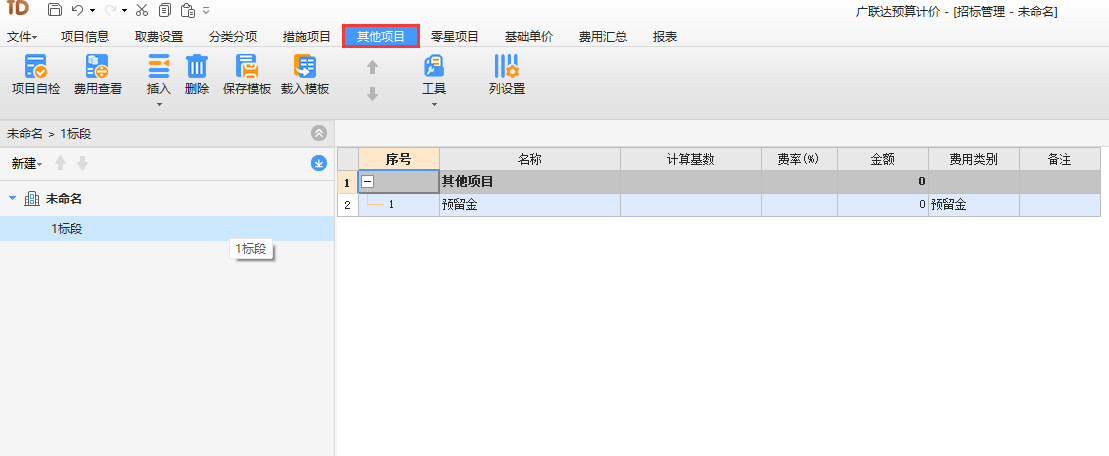Select row header number 1

tap(347, 182)
